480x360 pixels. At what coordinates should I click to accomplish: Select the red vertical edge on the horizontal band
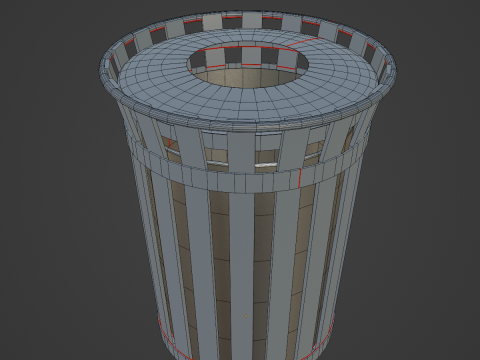coord(300,179)
